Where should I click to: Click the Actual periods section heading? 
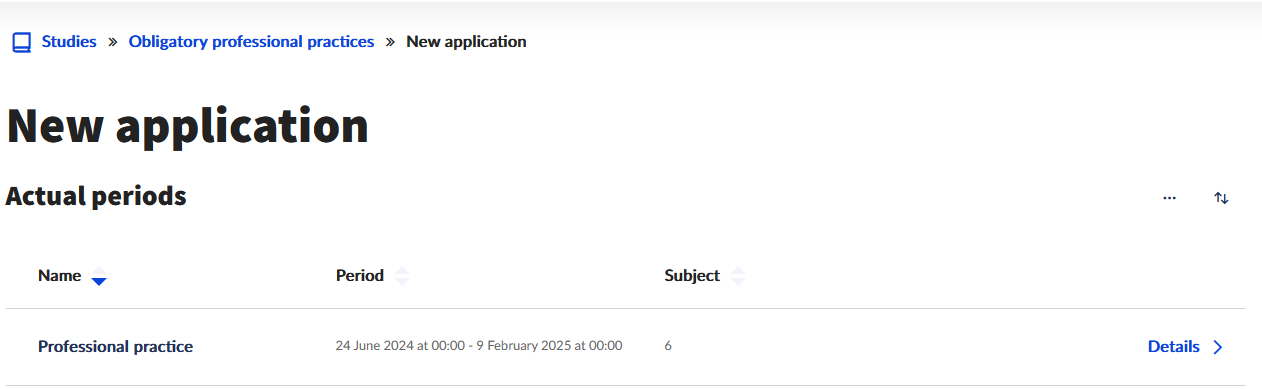(x=96, y=197)
